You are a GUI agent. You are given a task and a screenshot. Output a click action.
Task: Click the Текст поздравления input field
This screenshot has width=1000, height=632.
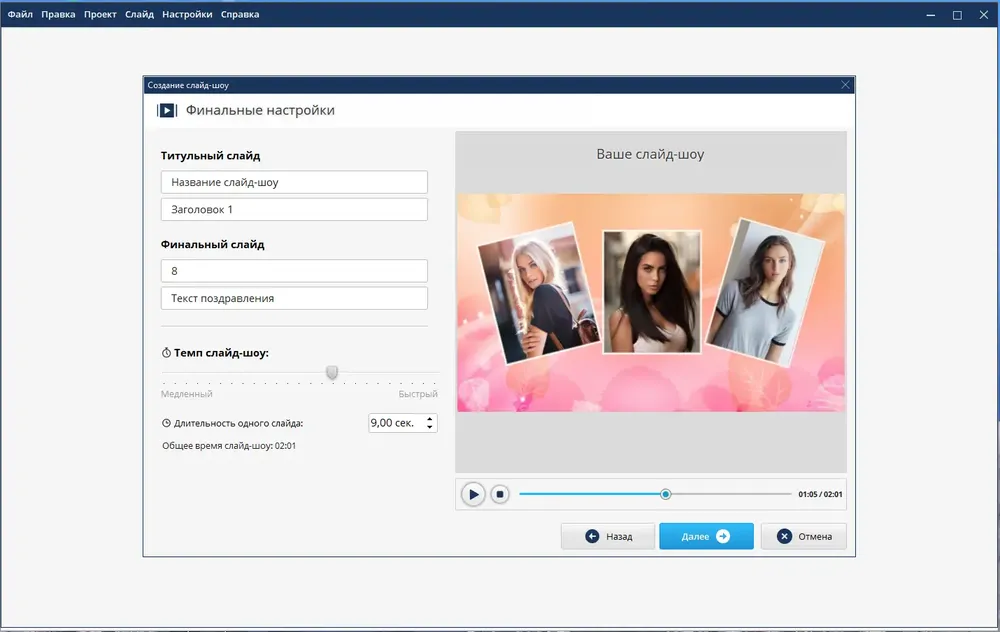pyautogui.click(x=294, y=298)
